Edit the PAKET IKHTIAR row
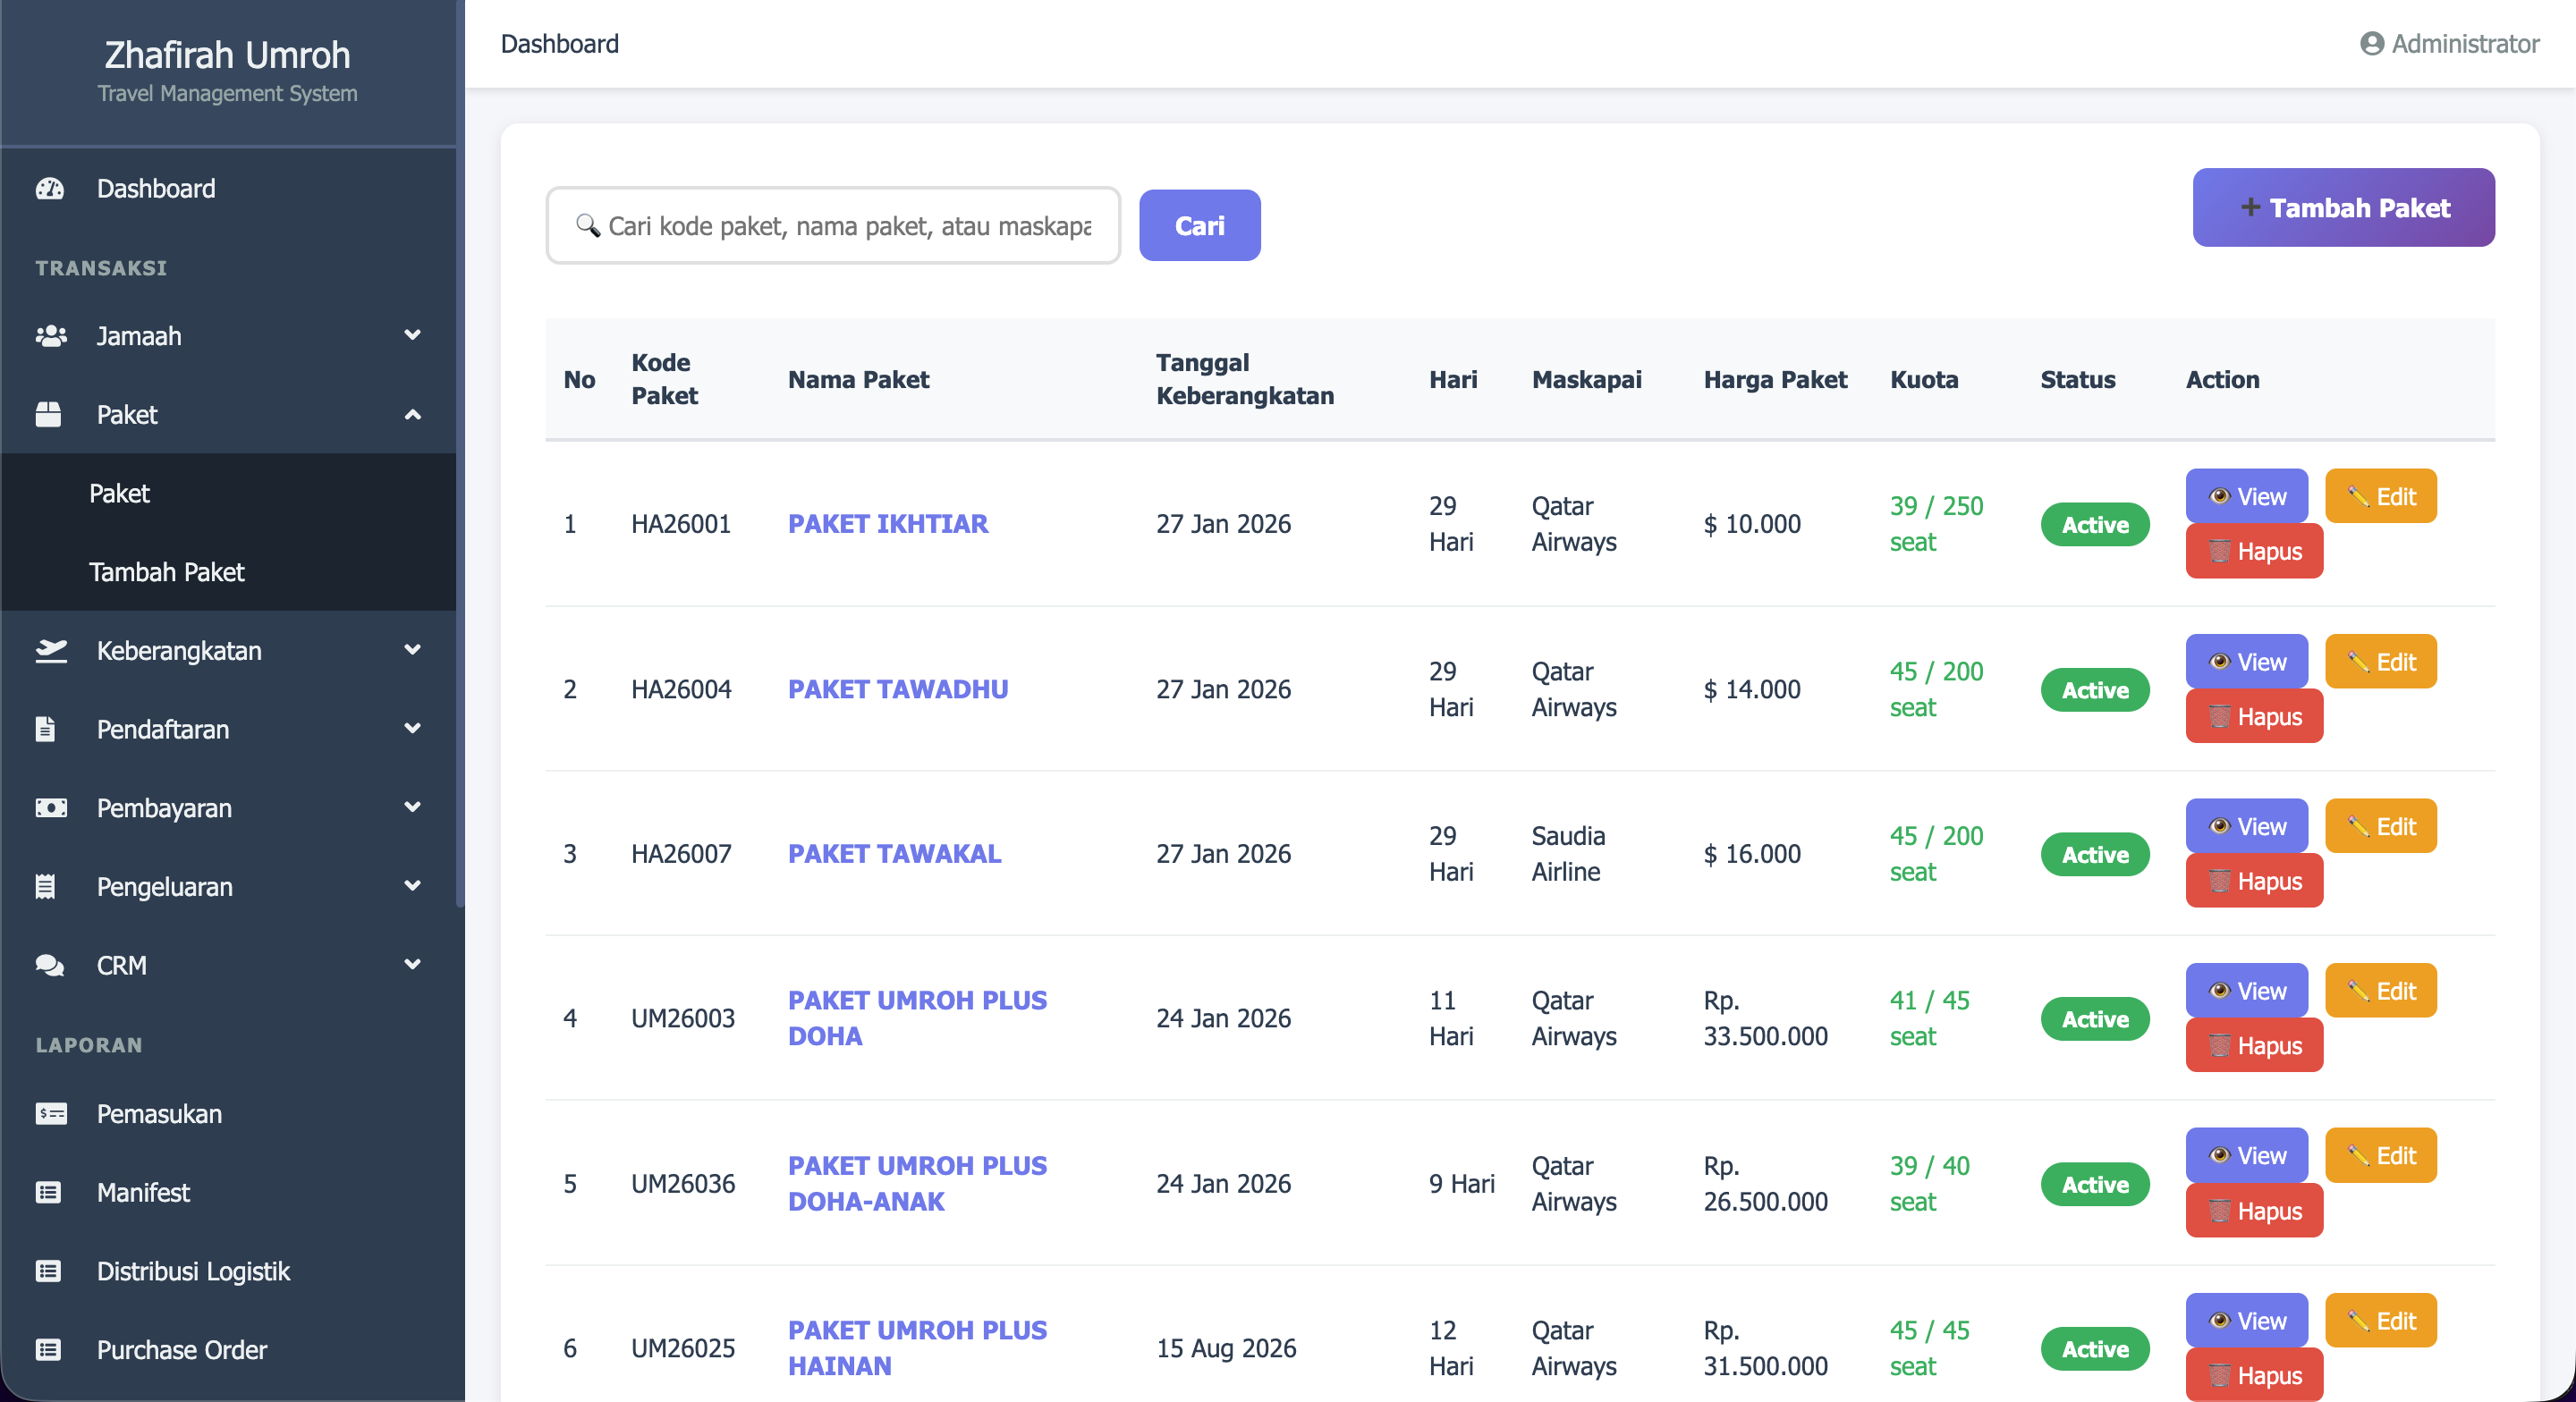 2380,496
